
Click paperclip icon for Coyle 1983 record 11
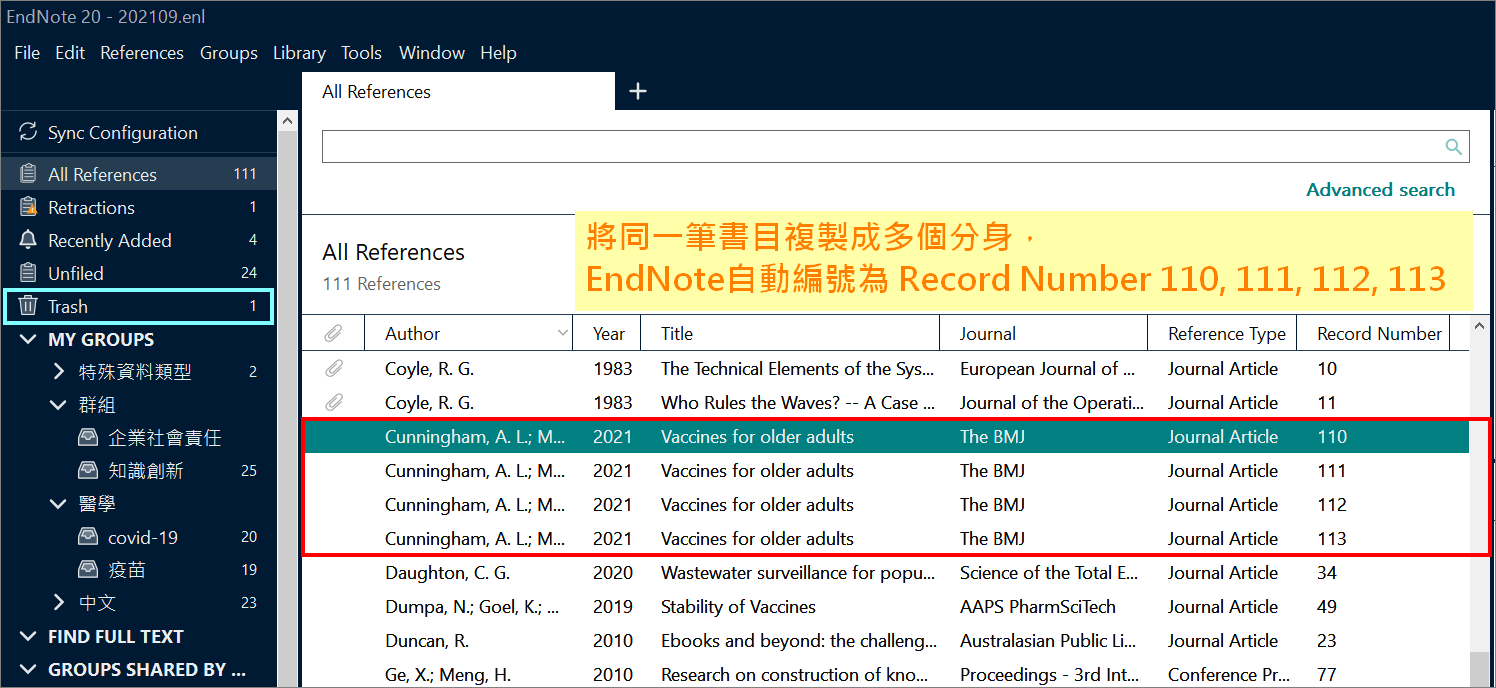click(333, 403)
